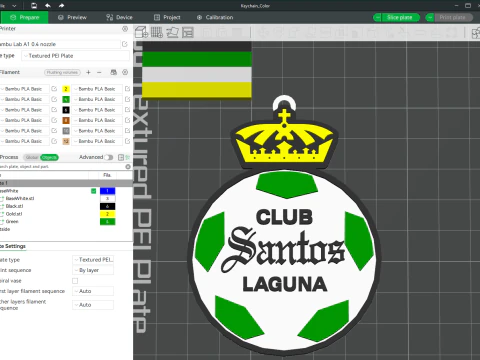The image size is (480, 360).
Task: Open the Device tab
Action: 119,17
